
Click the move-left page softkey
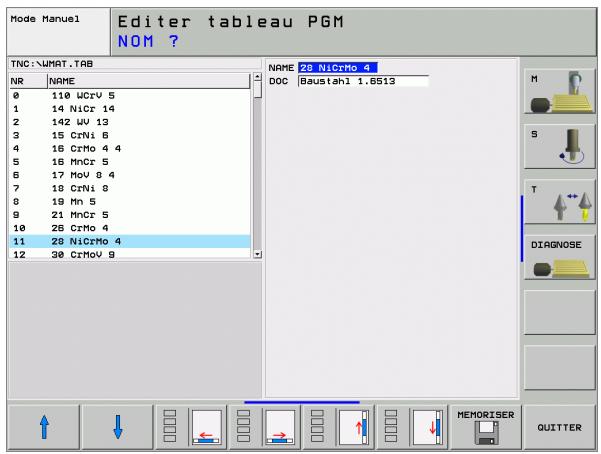[191, 427]
